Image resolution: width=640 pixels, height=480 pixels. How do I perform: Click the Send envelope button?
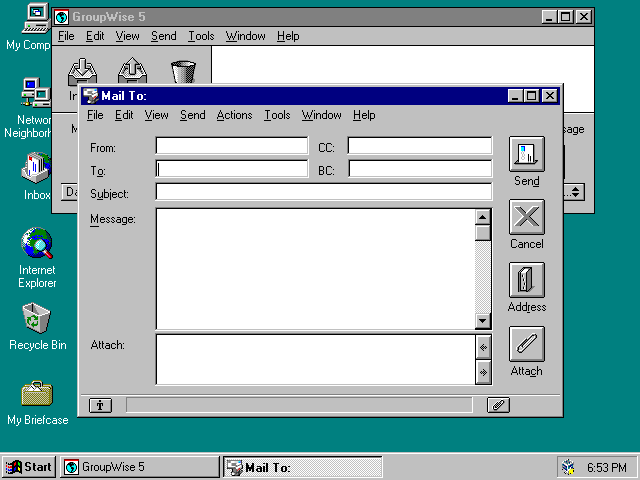[x=527, y=154]
